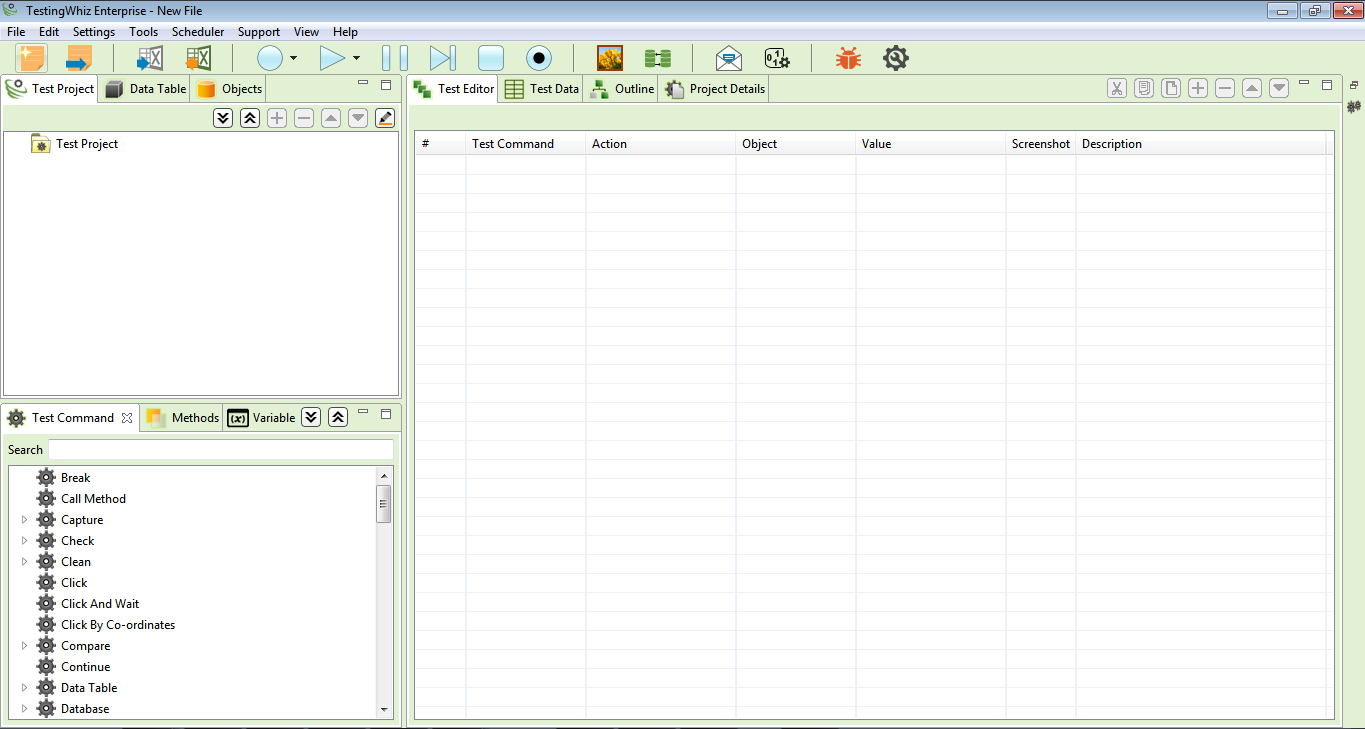The height and width of the screenshot is (729, 1365).
Task: Click the test command Search input field
Action: [x=221, y=450]
